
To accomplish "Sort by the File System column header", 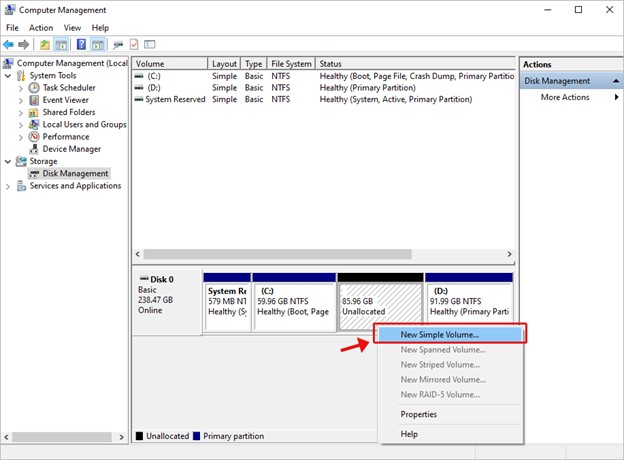I will [x=291, y=64].
